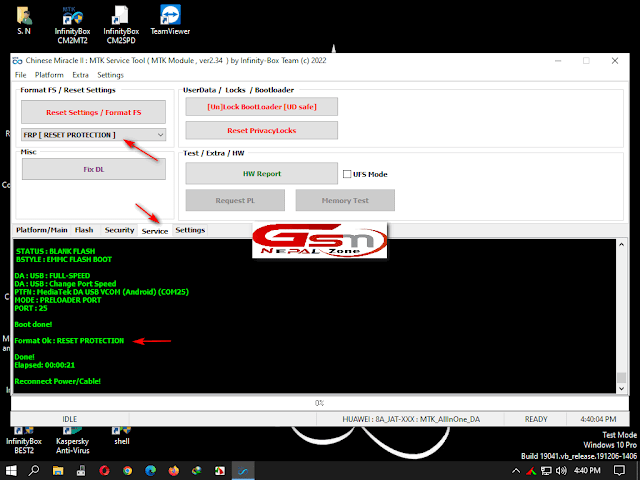Click the 'Elapsed: 00:00:21' log line
Viewport: 640px width, 480px height.
coord(44,365)
